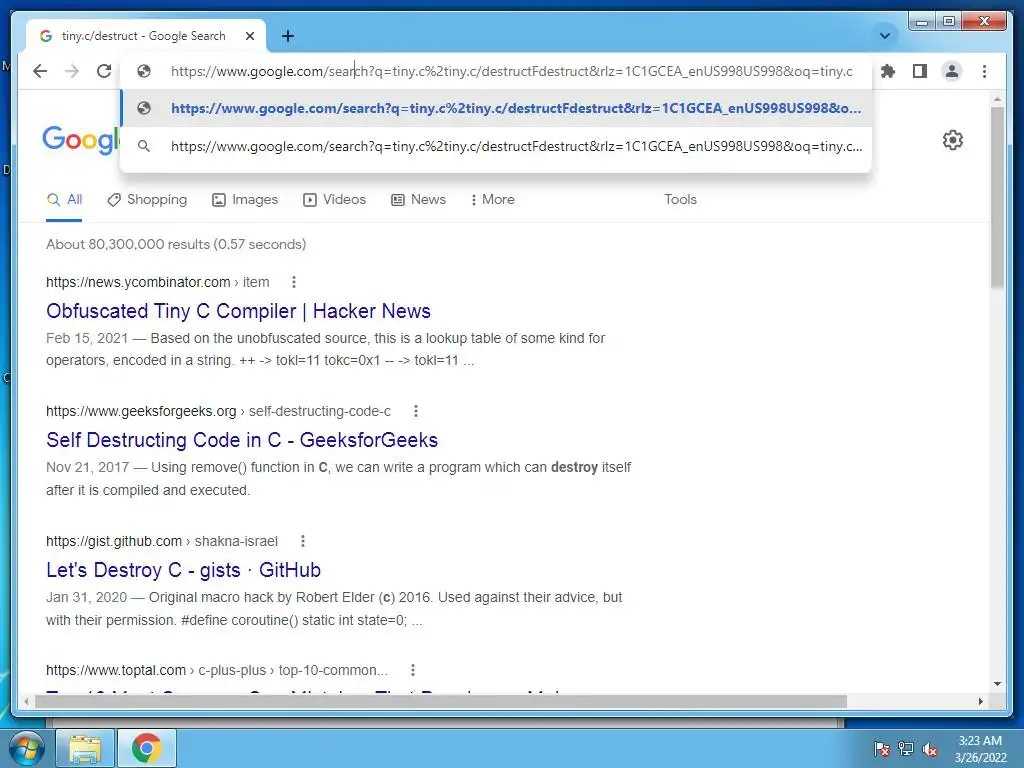Open Self Destructing Code in C result

tap(242, 440)
